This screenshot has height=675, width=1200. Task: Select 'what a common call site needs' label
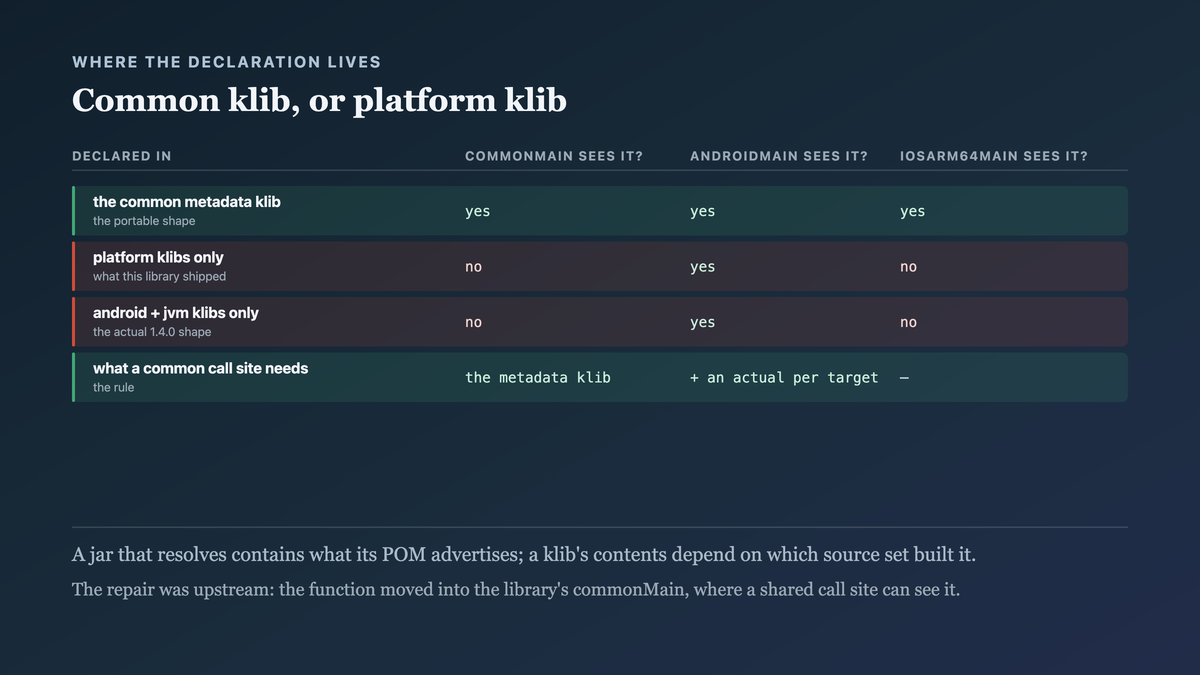201,369
